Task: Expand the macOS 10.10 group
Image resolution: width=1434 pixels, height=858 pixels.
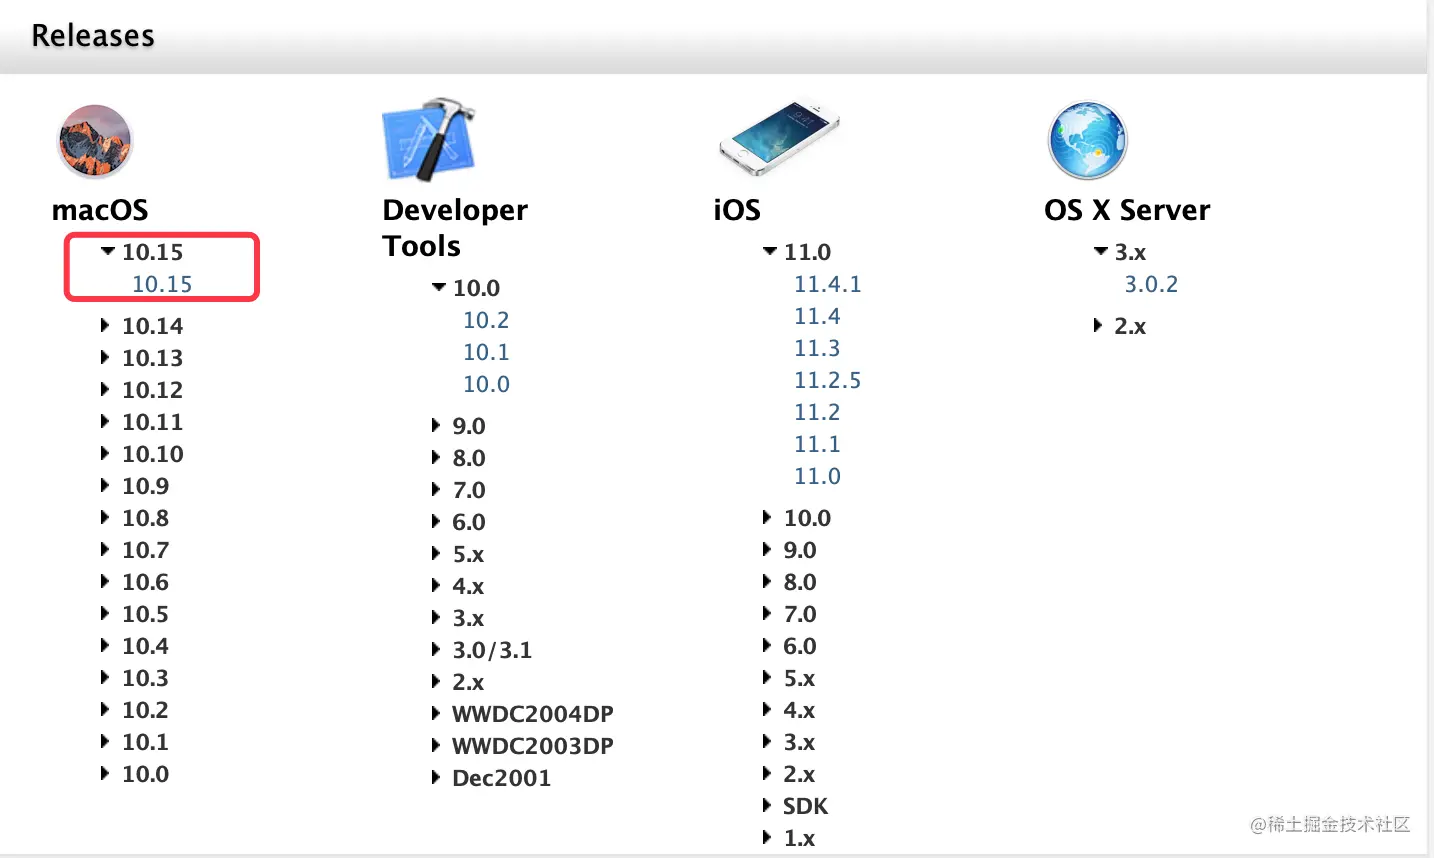Action: pos(105,453)
